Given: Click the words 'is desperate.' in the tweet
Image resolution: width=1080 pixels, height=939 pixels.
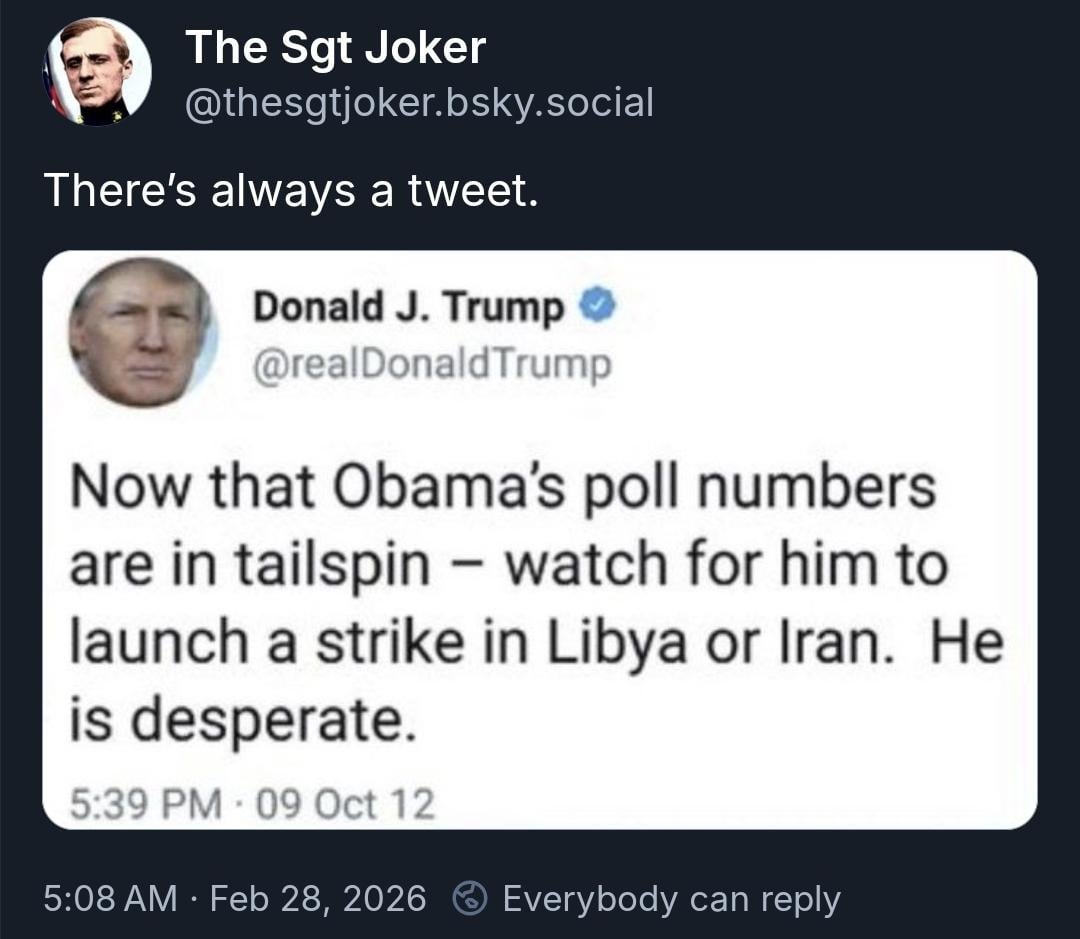Looking at the screenshot, I should 241,718.
